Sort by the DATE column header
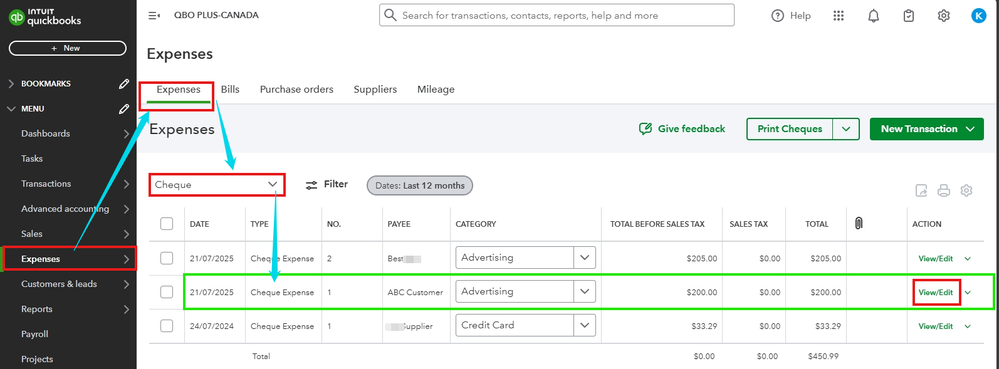 tap(199, 224)
